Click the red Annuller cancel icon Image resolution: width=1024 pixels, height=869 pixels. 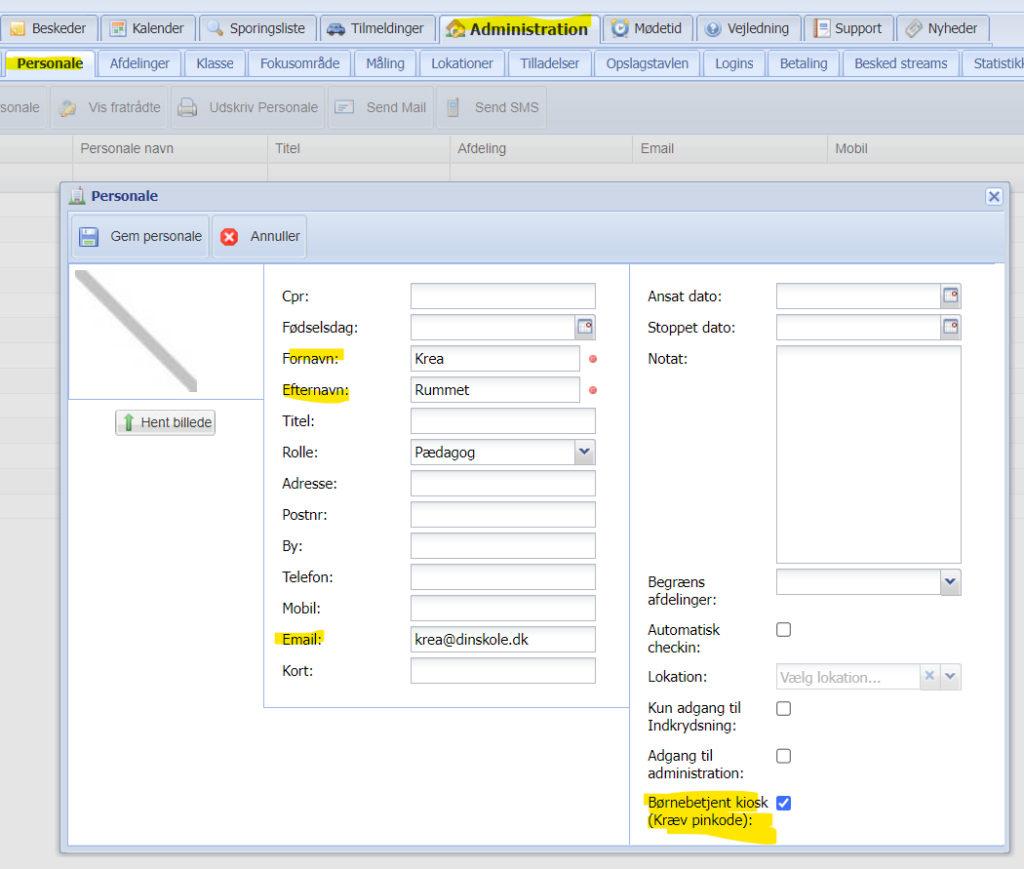click(x=229, y=237)
